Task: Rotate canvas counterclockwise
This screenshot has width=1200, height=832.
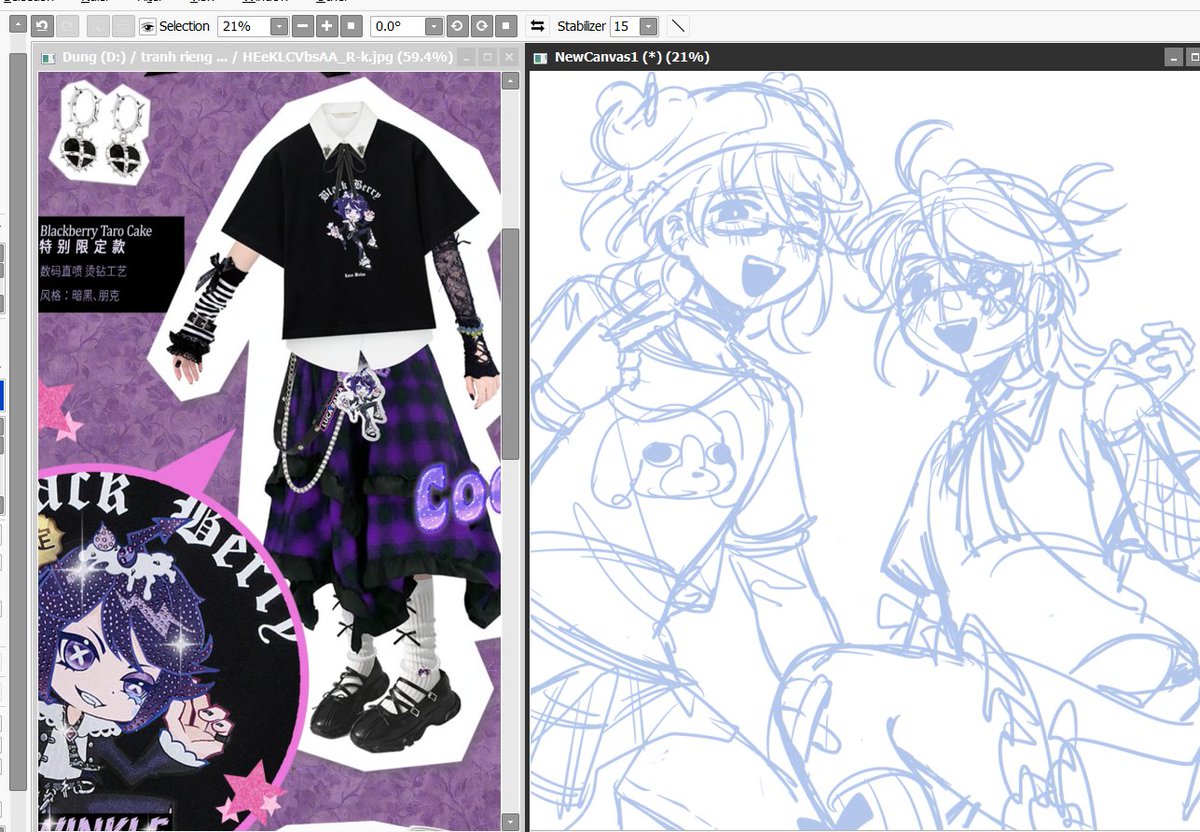Action: (457, 26)
